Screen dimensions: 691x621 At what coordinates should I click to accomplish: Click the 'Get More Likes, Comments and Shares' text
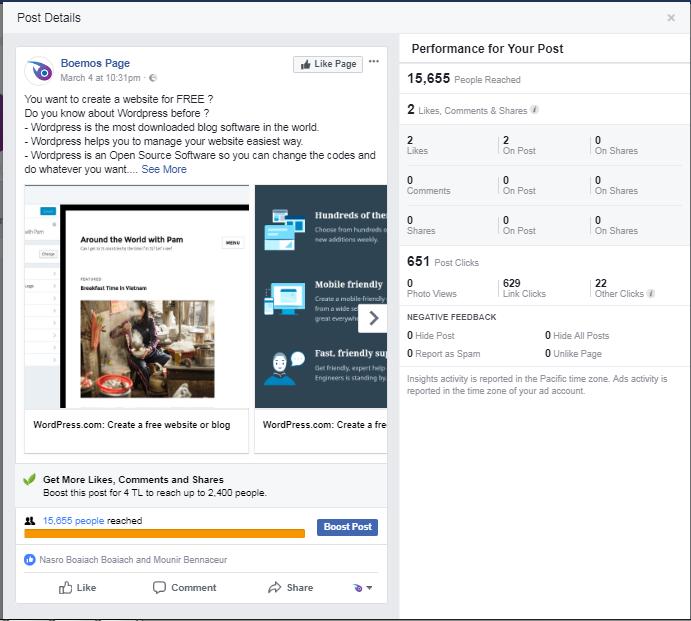134,480
